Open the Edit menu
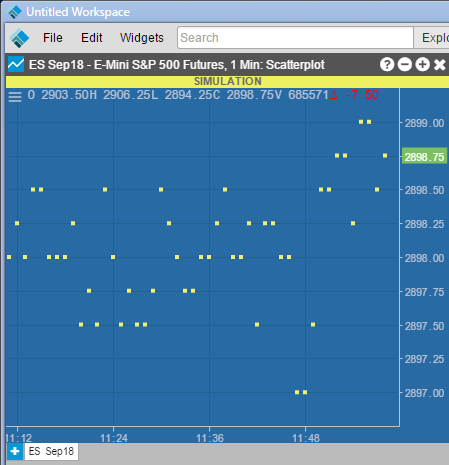 click(x=92, y=38)
